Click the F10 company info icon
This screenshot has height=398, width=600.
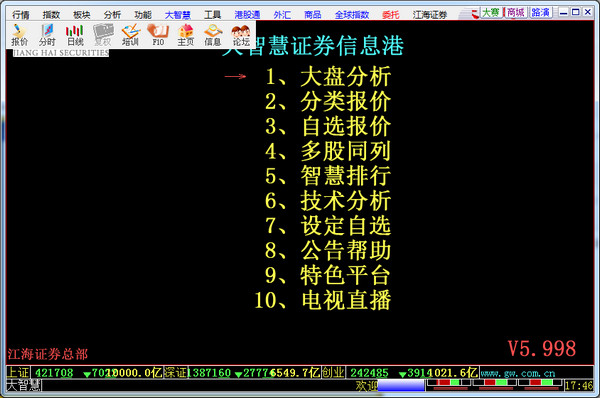pos(158,35)
